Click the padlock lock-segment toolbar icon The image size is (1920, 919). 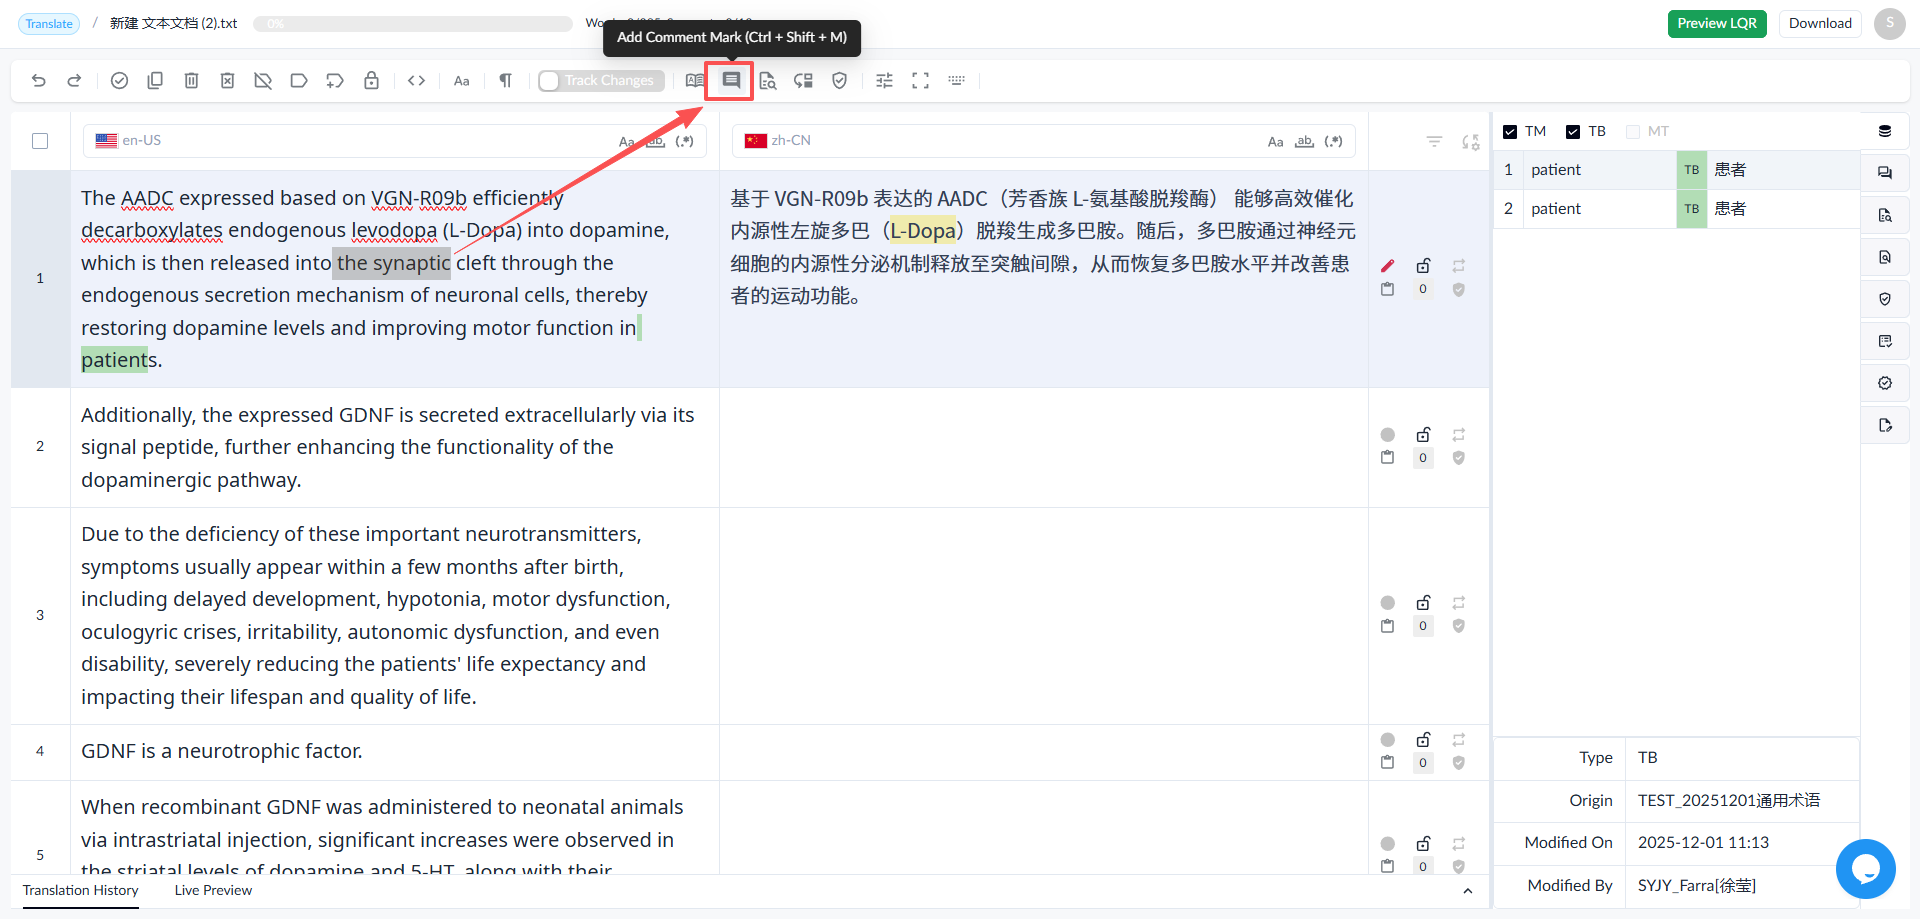coord(371,81)
